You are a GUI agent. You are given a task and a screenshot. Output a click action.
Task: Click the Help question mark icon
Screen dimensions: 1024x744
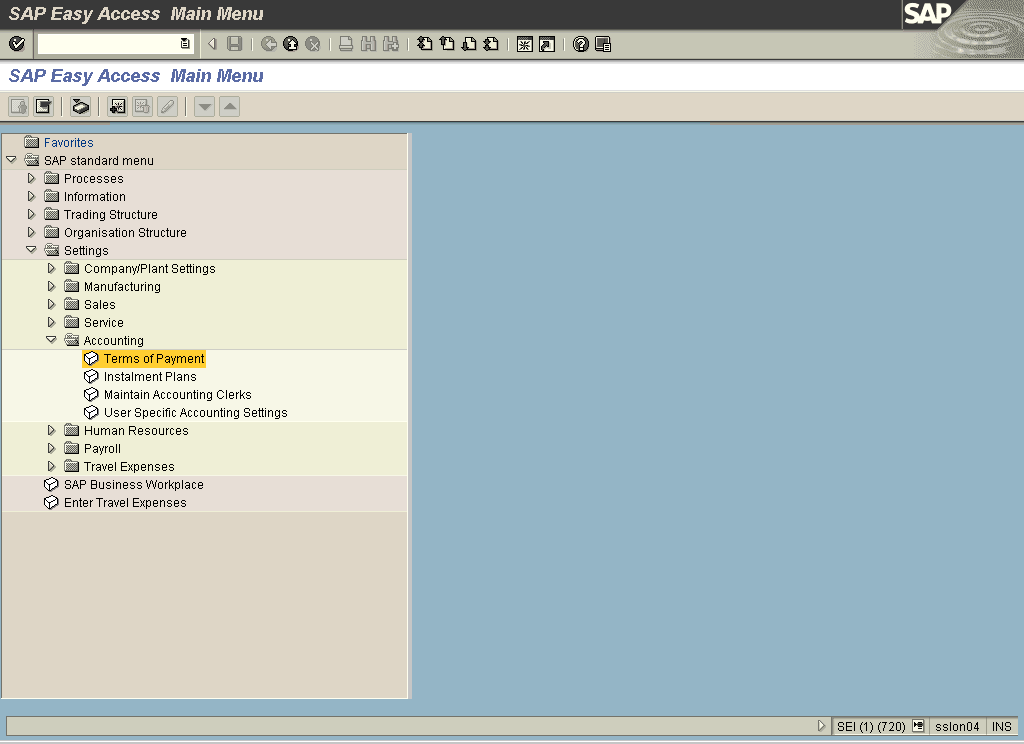(x=581, y=44)
